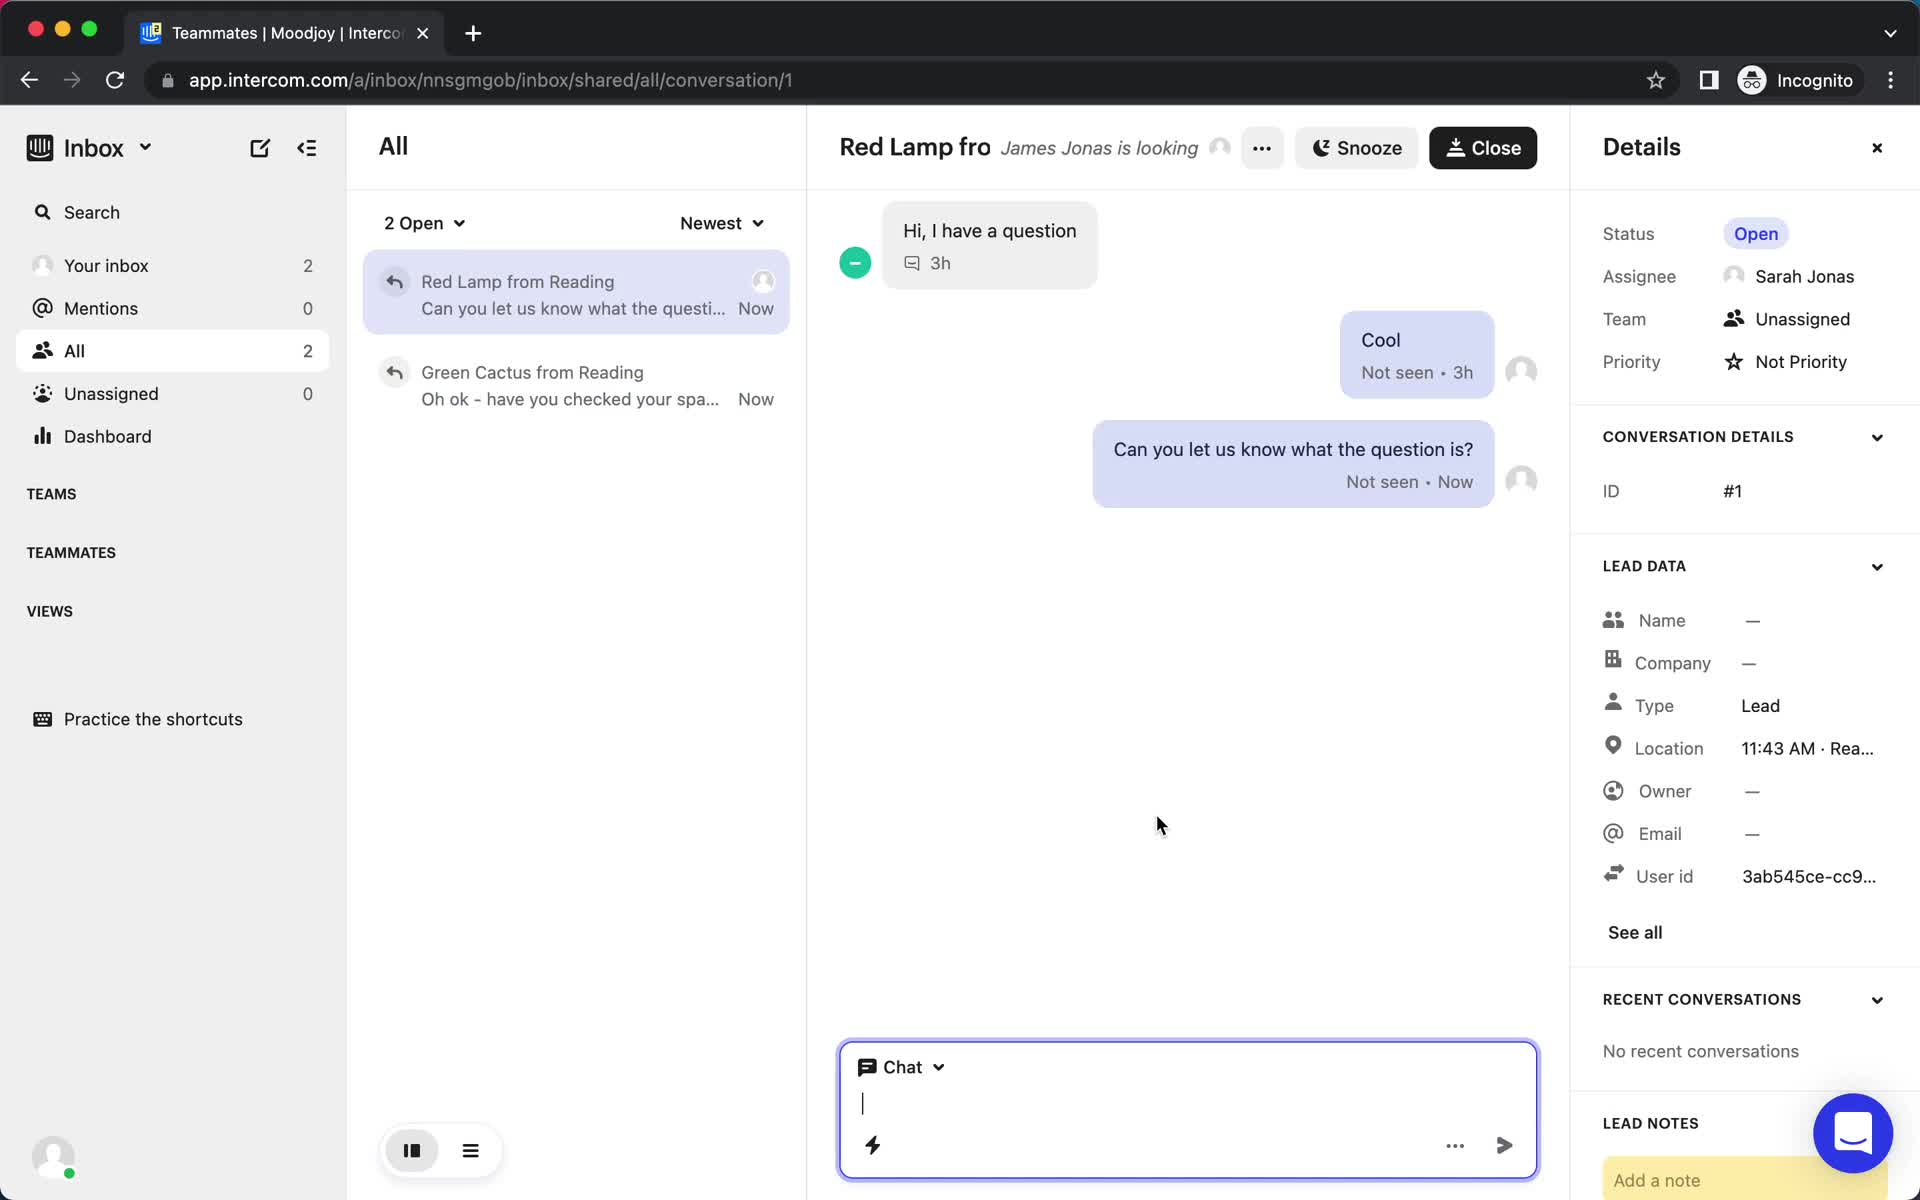Viewport: 1920px width, 1200px height.
Task: Click the collapse sidebar icon
Action: point(308,147)
